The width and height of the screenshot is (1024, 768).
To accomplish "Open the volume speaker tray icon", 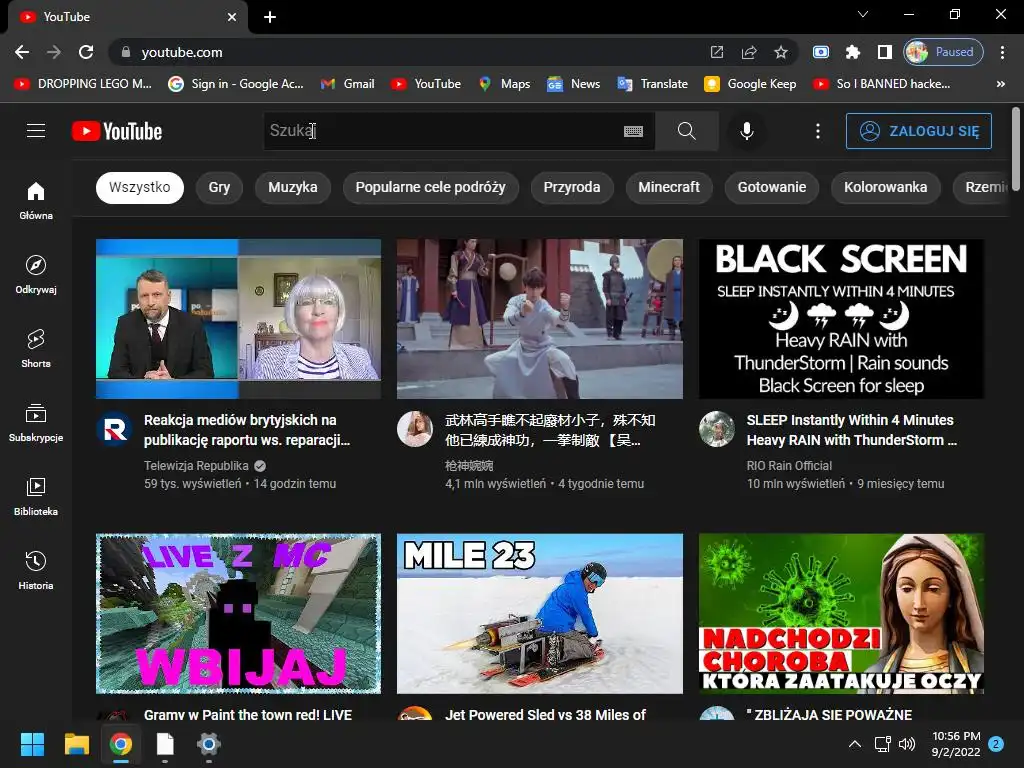I will 906,744.
